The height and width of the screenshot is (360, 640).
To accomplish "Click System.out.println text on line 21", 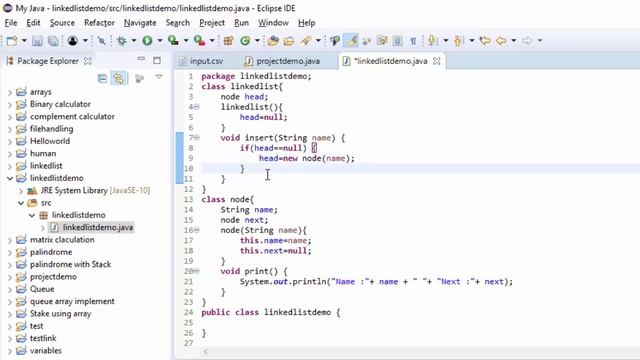I will coord(283,282).
